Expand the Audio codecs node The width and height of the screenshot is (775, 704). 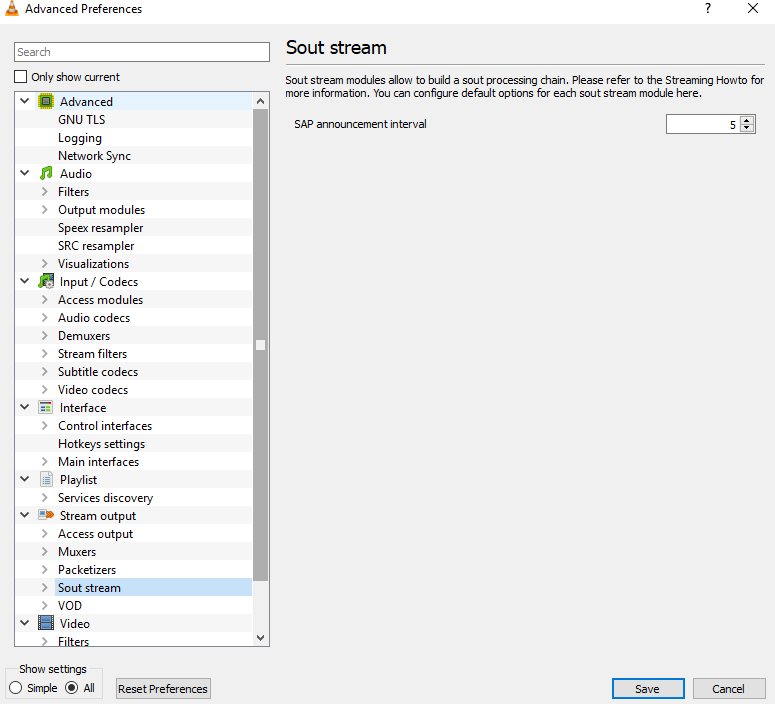pos(44,317)
